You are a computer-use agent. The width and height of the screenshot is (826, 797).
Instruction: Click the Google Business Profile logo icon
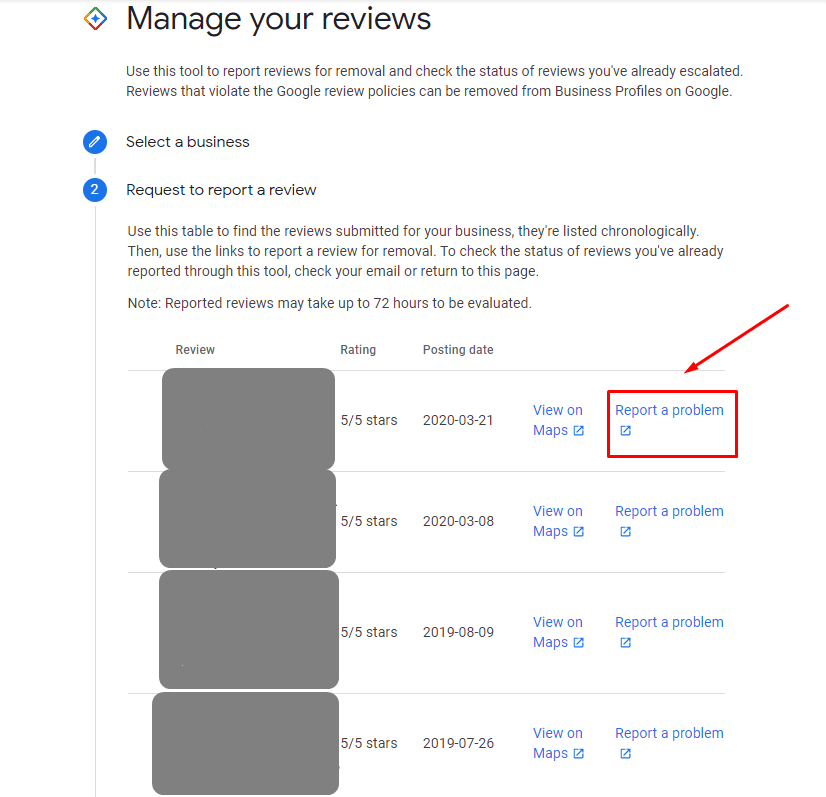pos(95,19)
